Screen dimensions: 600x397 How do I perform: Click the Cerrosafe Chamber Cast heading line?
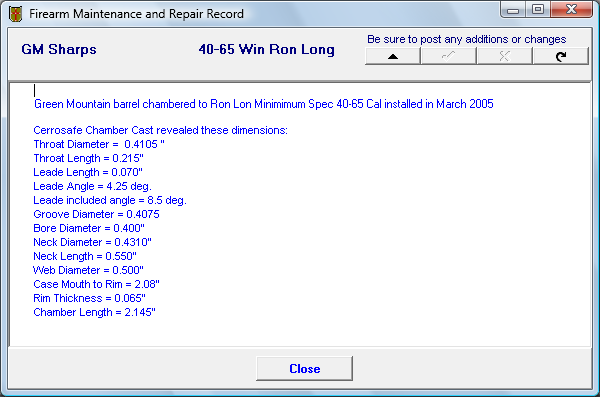point(160,130)
